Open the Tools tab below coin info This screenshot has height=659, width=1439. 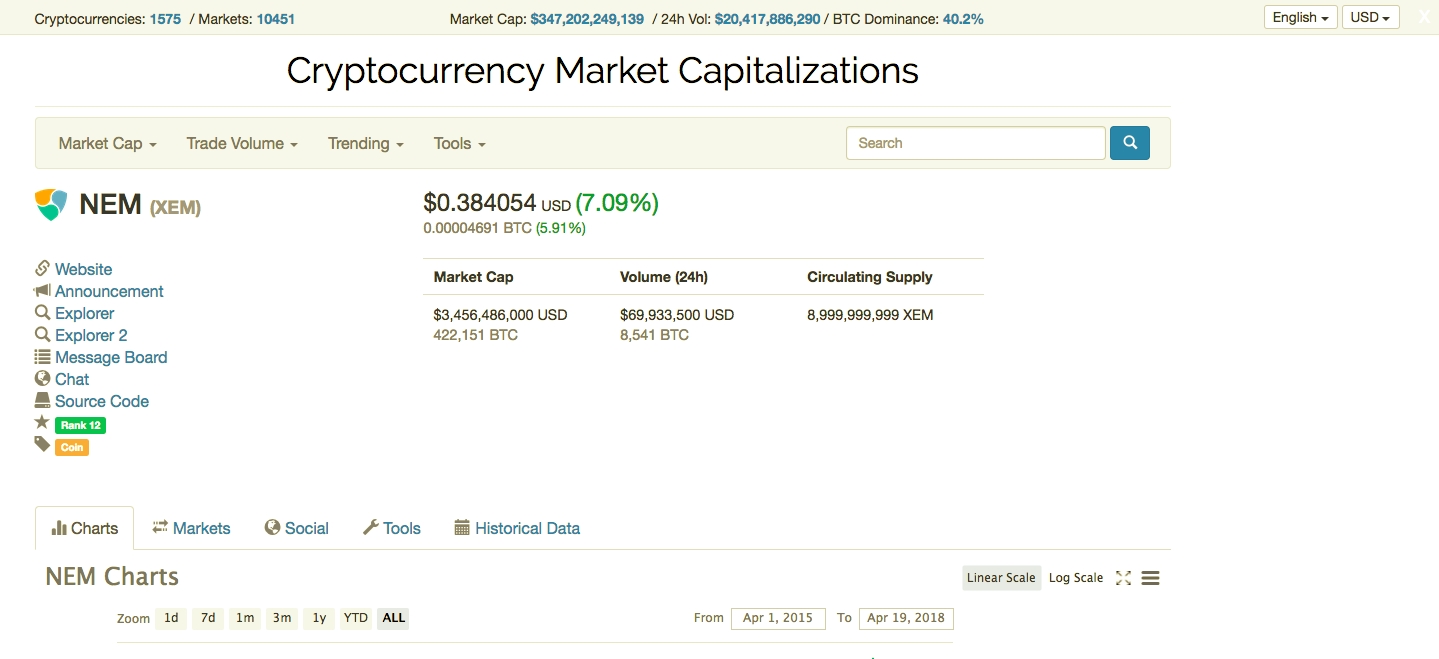(391, 528)
